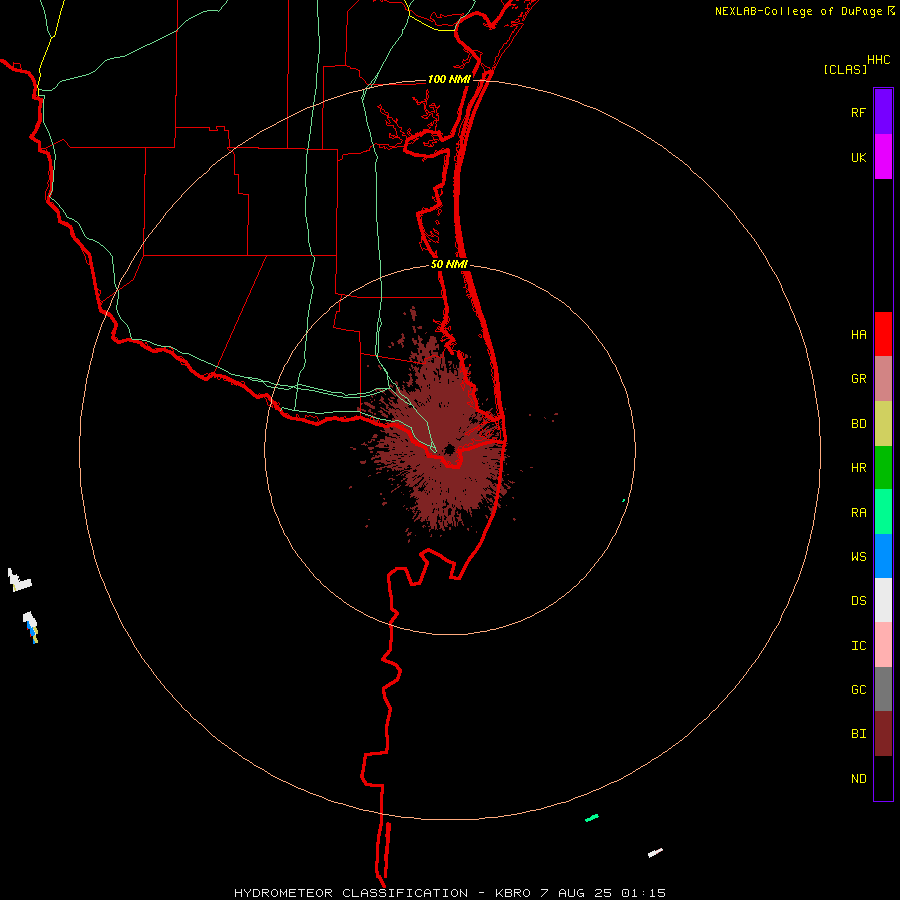Click the white echo near the bottom right

[655, 852]
